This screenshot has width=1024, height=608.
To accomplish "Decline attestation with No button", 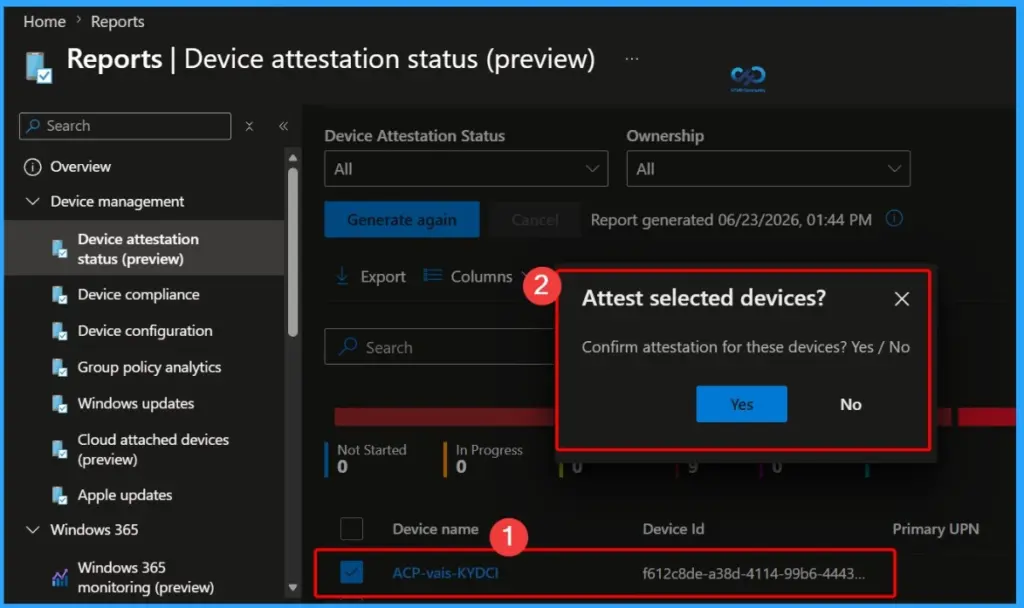I will [850, 404].
